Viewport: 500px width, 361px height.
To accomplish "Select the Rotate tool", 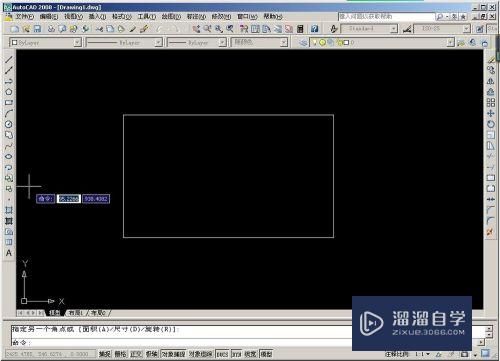I will point(491,124).
